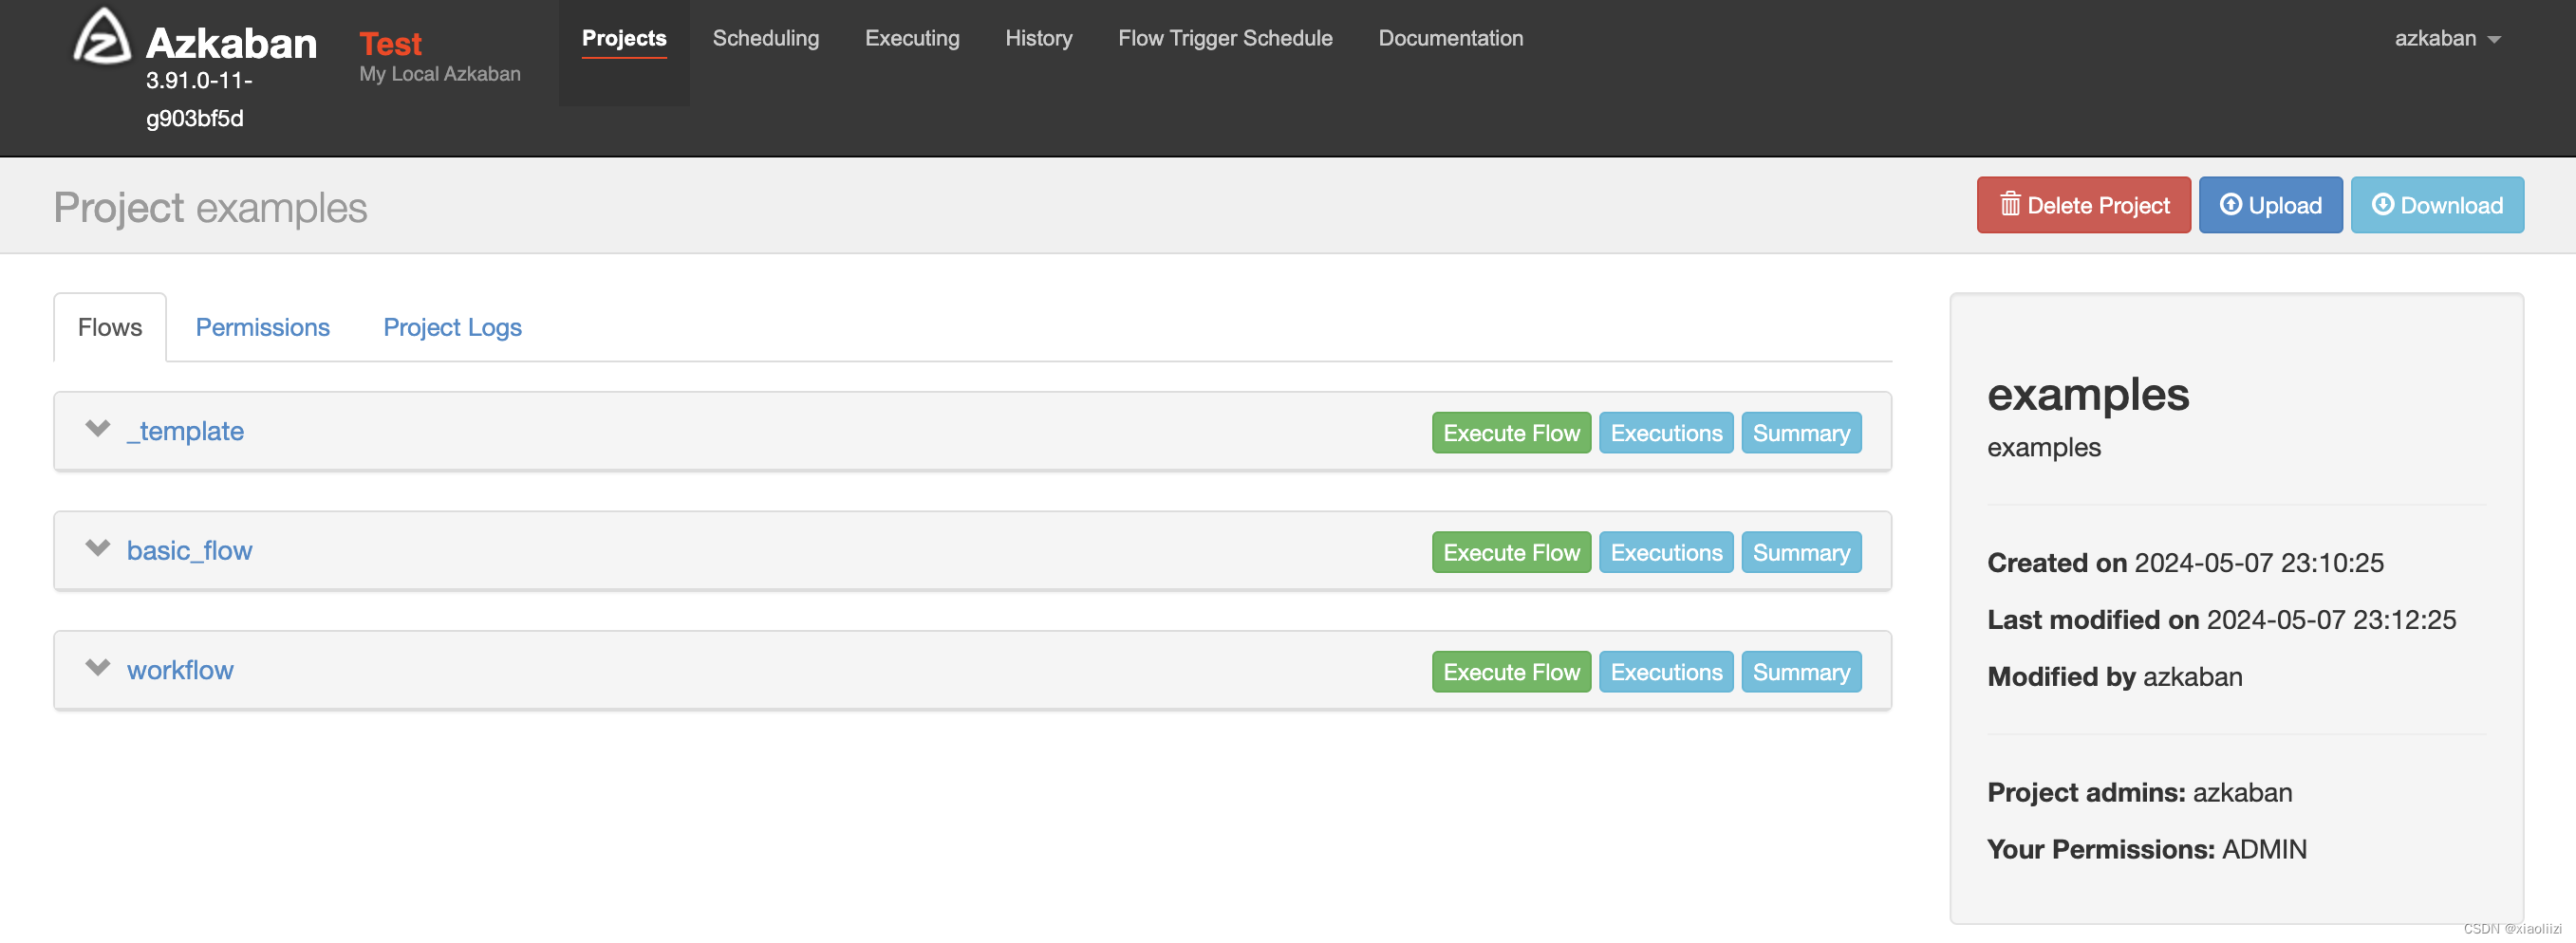The image size is (2576, 943).
Task: Click the download arrow icon
Action: 2383,205
